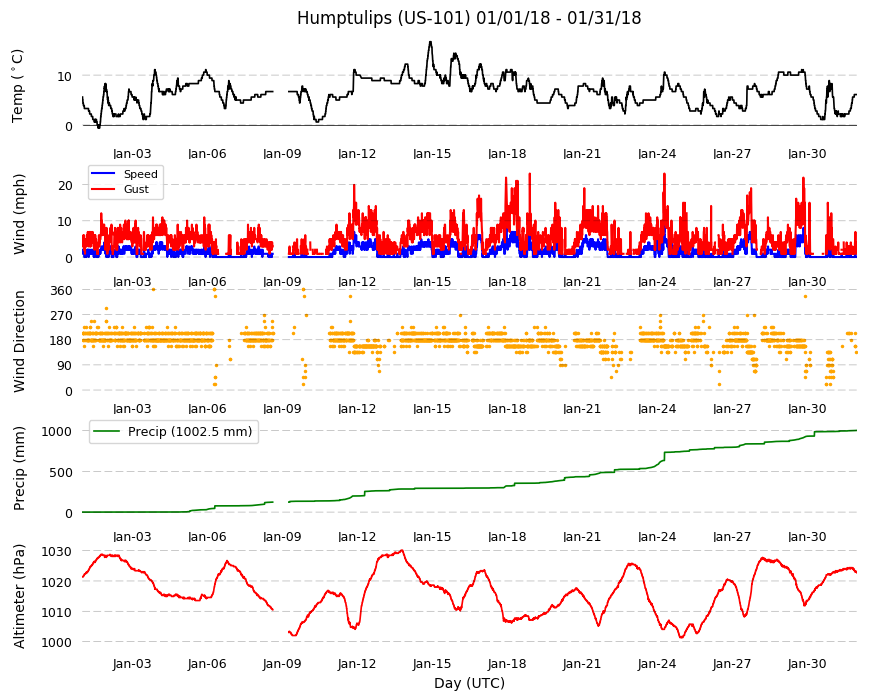Click Jan-30 tick under the wind direction plot
Image resolution: width=870 pixels, height=700 pixels.
[807, 409]
